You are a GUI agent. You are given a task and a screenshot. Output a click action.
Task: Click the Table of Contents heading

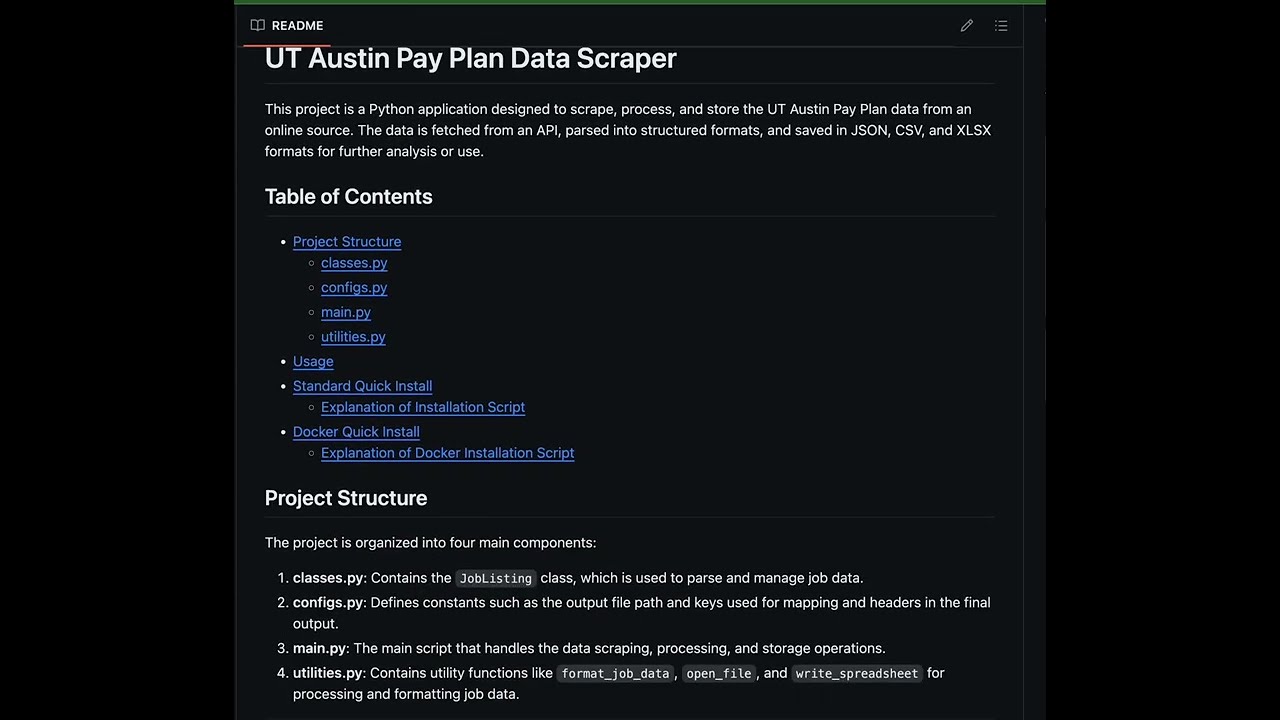point(348,197)
